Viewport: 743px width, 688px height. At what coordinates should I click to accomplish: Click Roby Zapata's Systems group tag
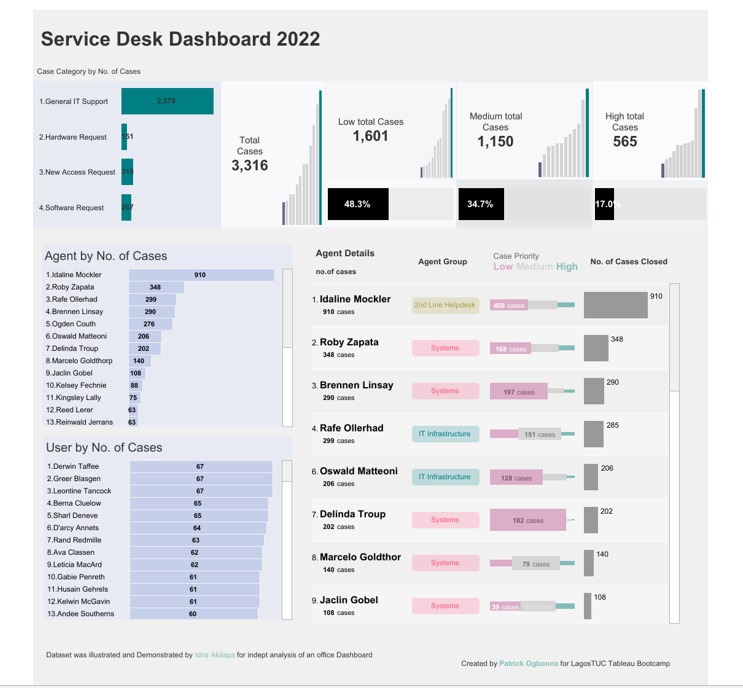pos(445,348)
